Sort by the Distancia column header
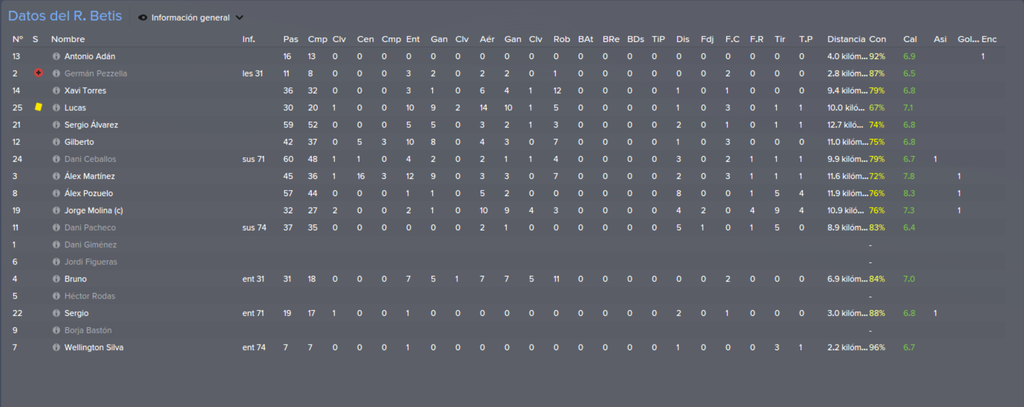This screenshot has width=1024, height=407. [x=846, y=39]
